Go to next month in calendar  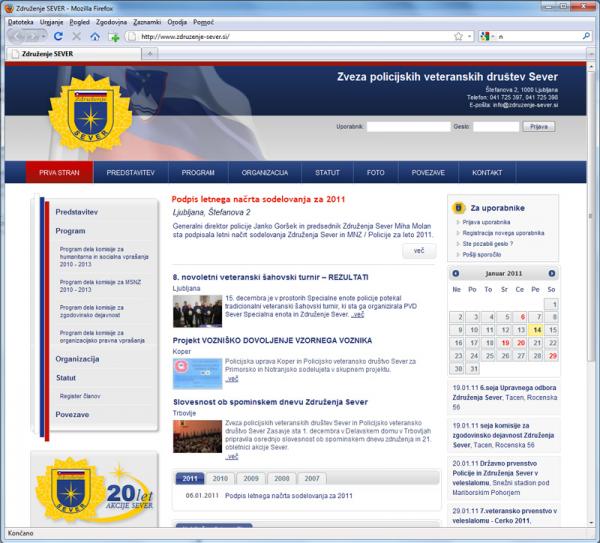[x=551, y=273]
